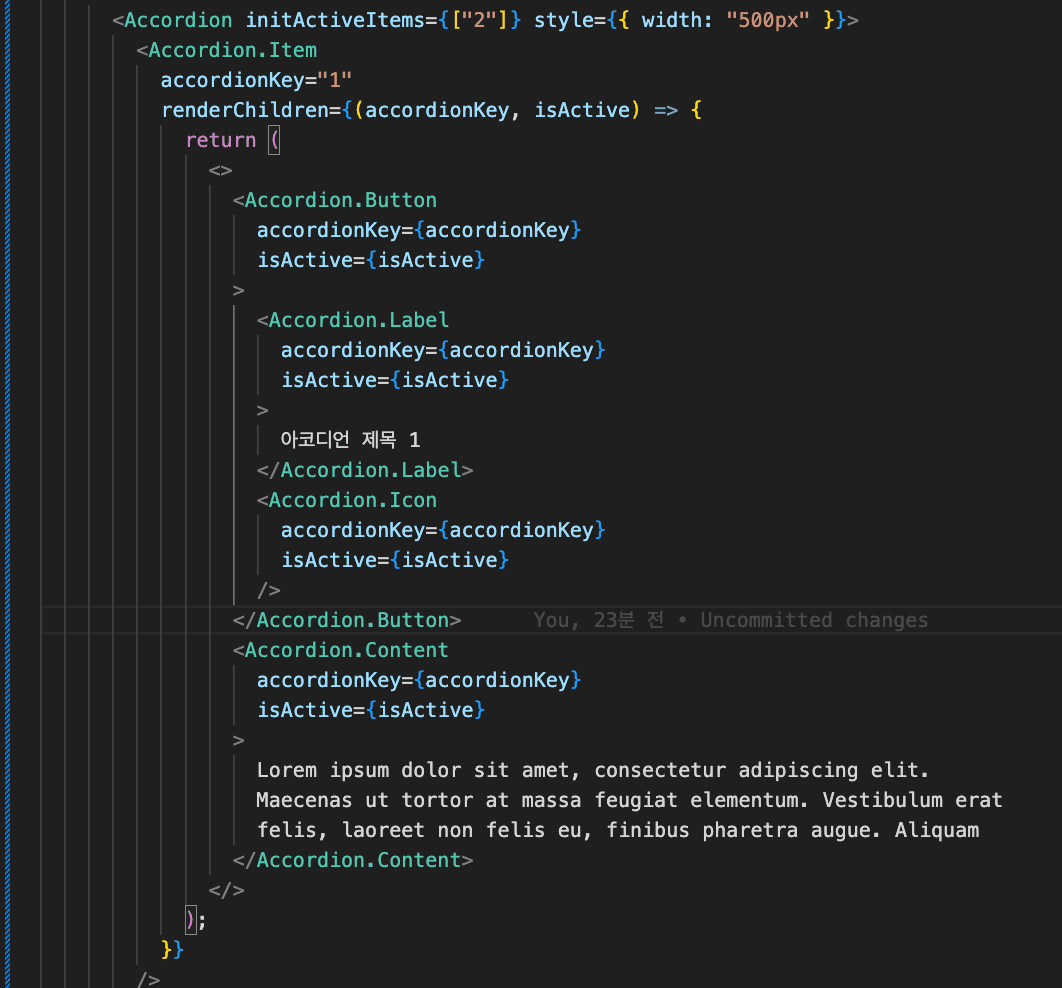The image size is (1062, 988).
Task: Click the opening Accordion.Content tag name
Action: coord(346,650)
